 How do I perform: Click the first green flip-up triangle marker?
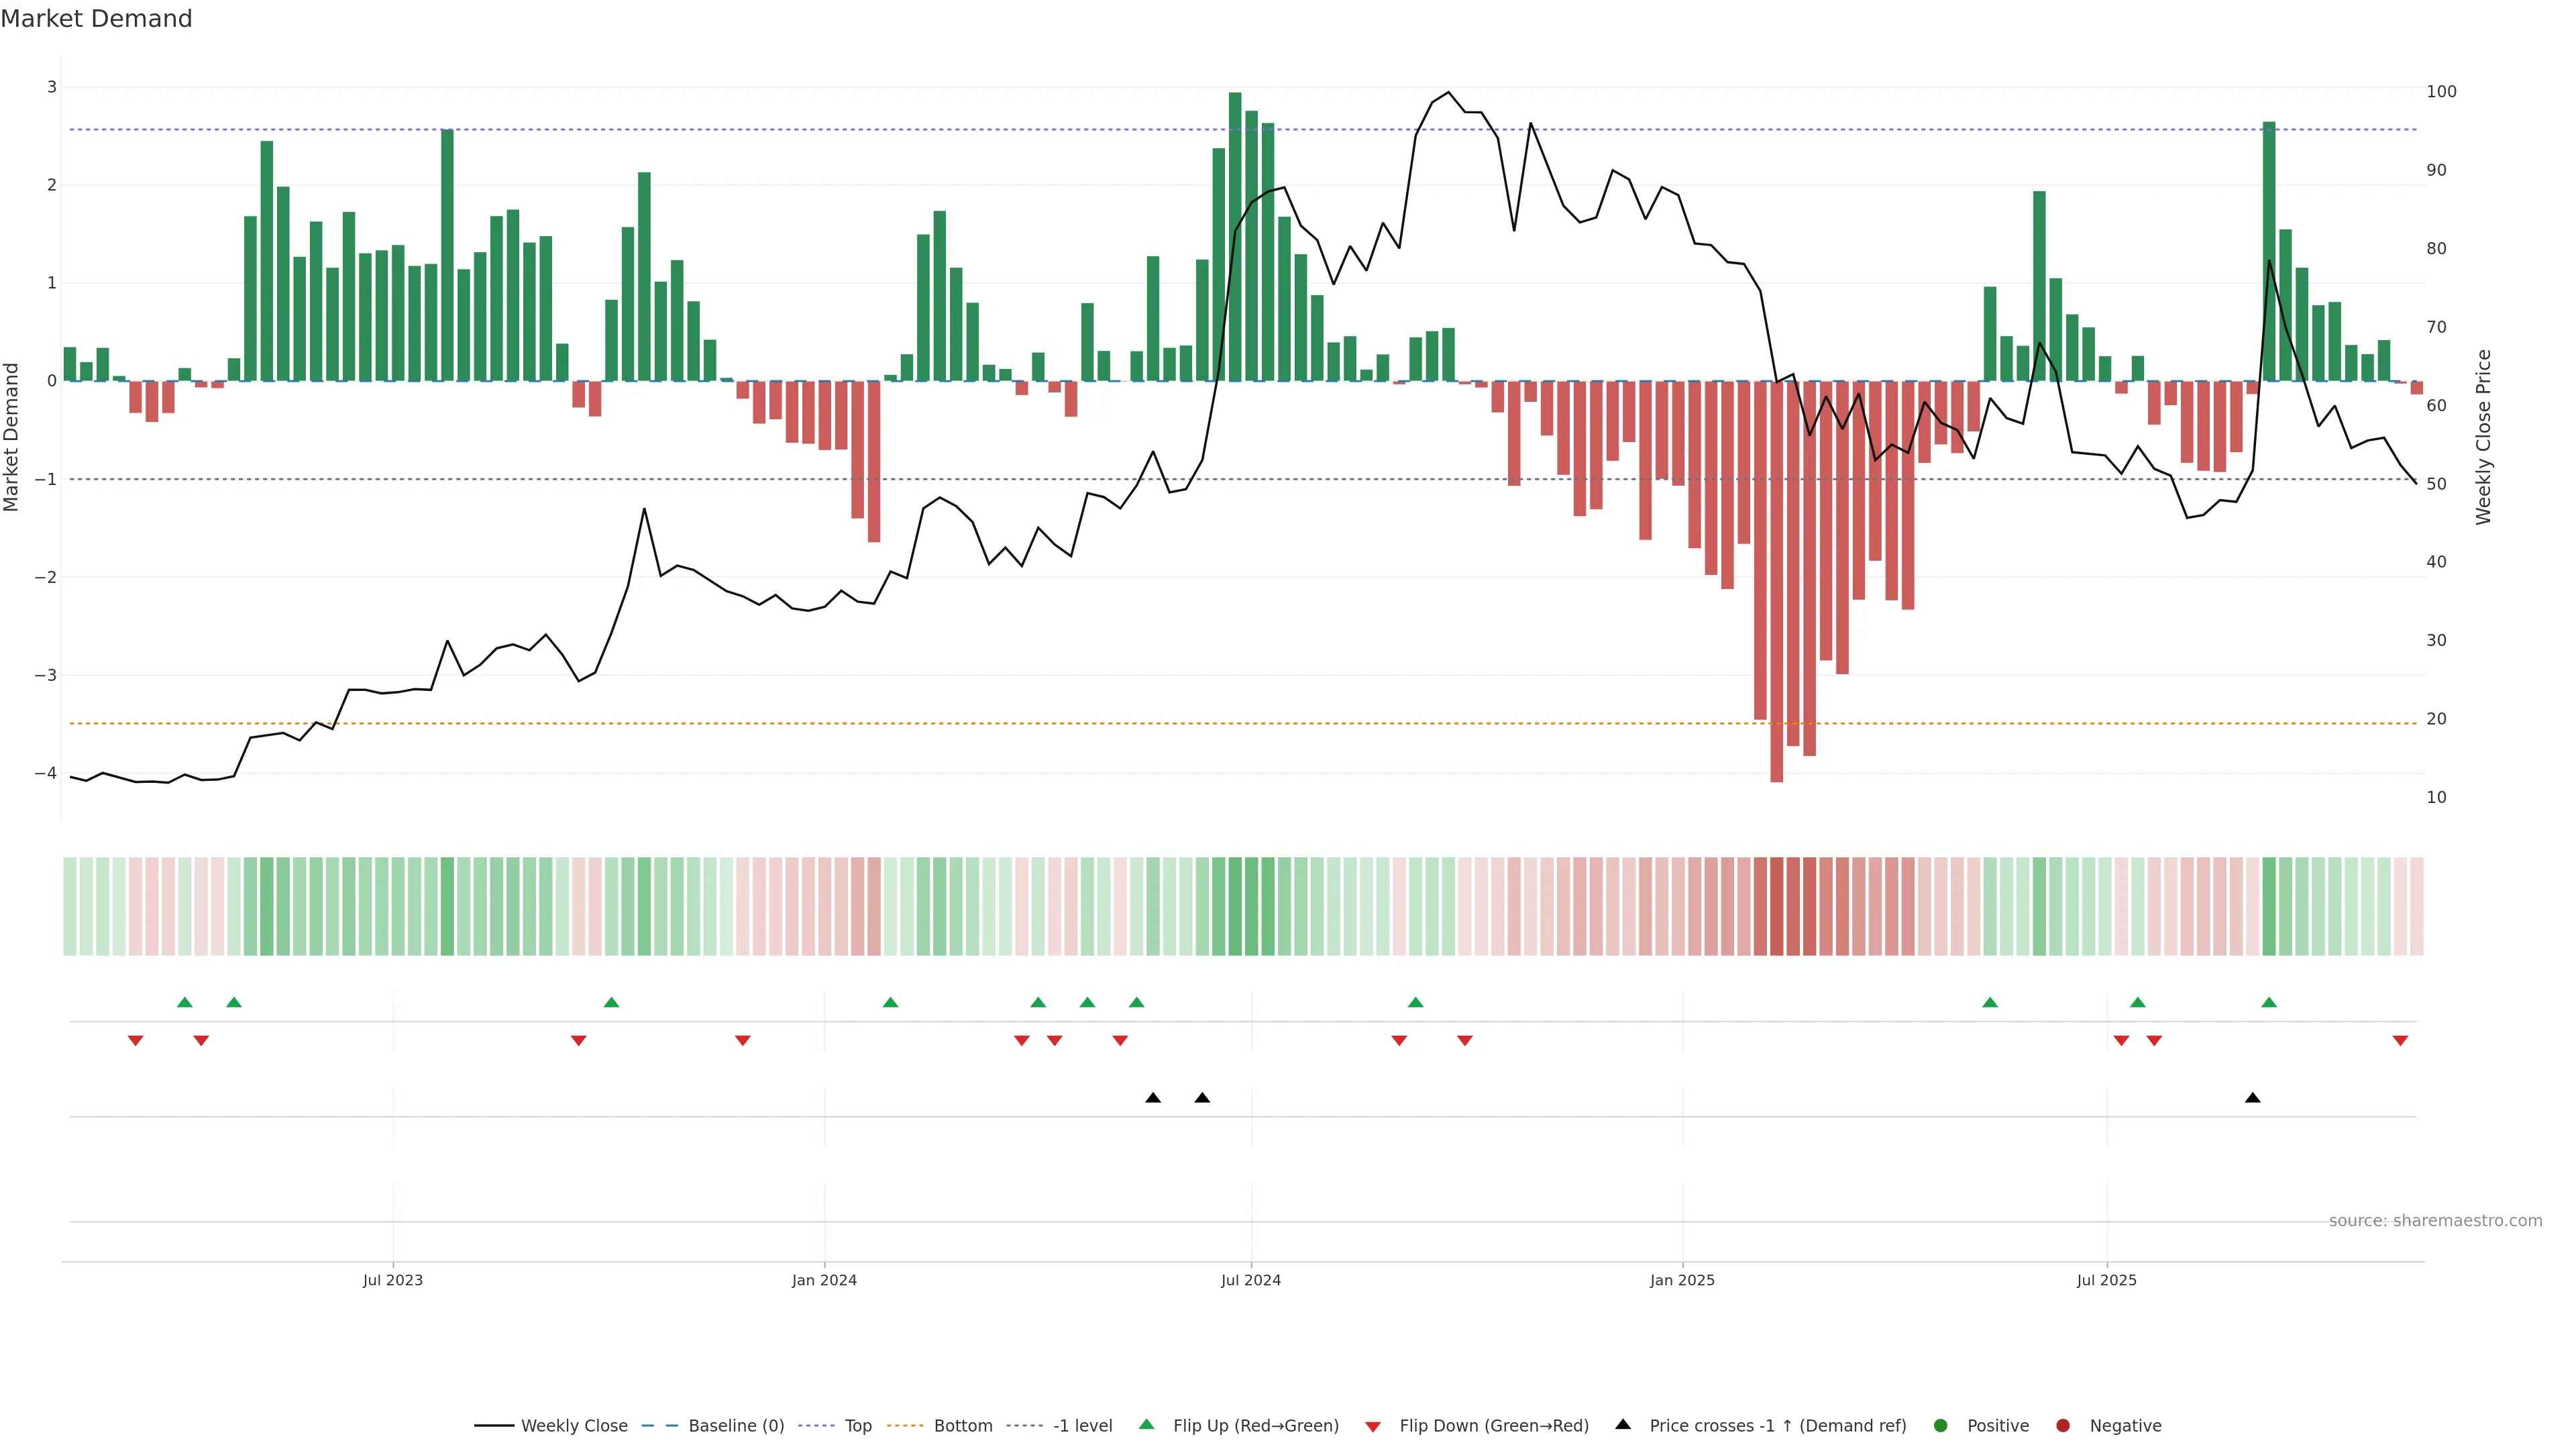pos(185,1002)
